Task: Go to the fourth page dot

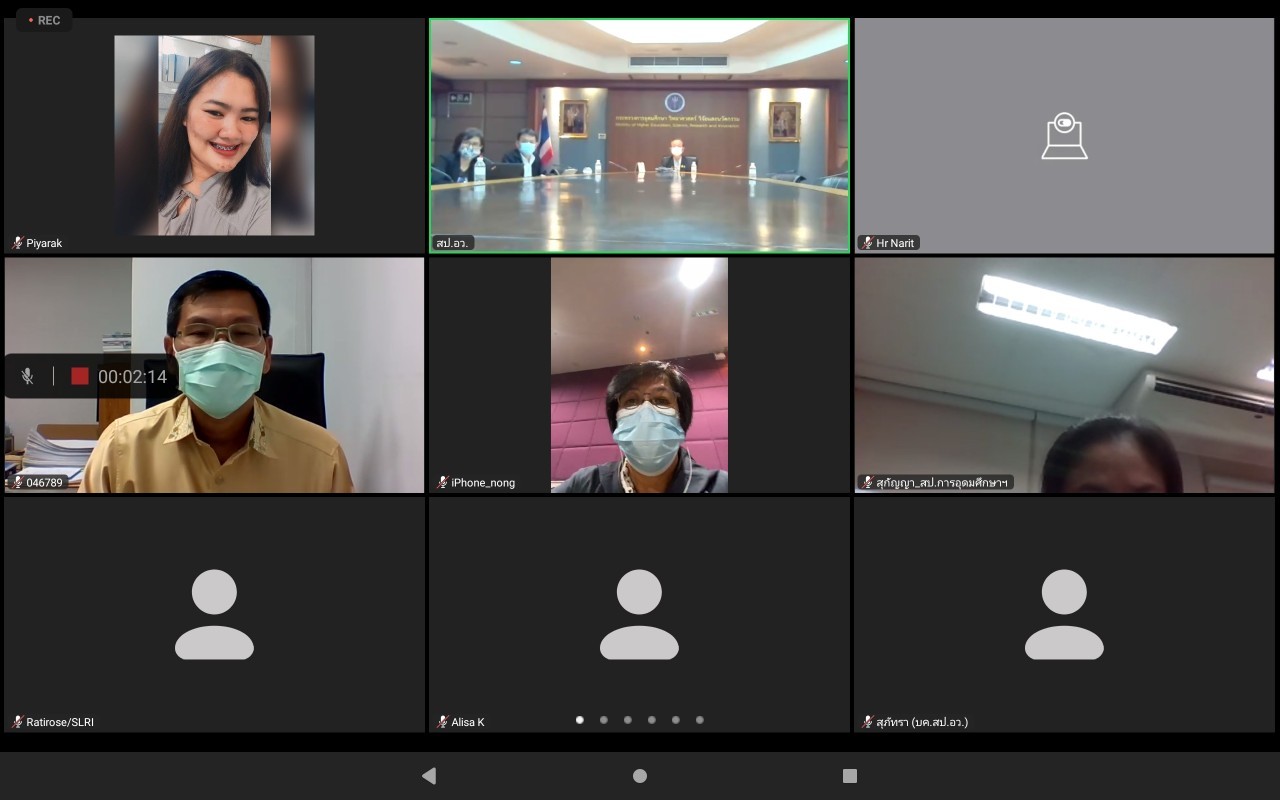Action: coord(652,720)
